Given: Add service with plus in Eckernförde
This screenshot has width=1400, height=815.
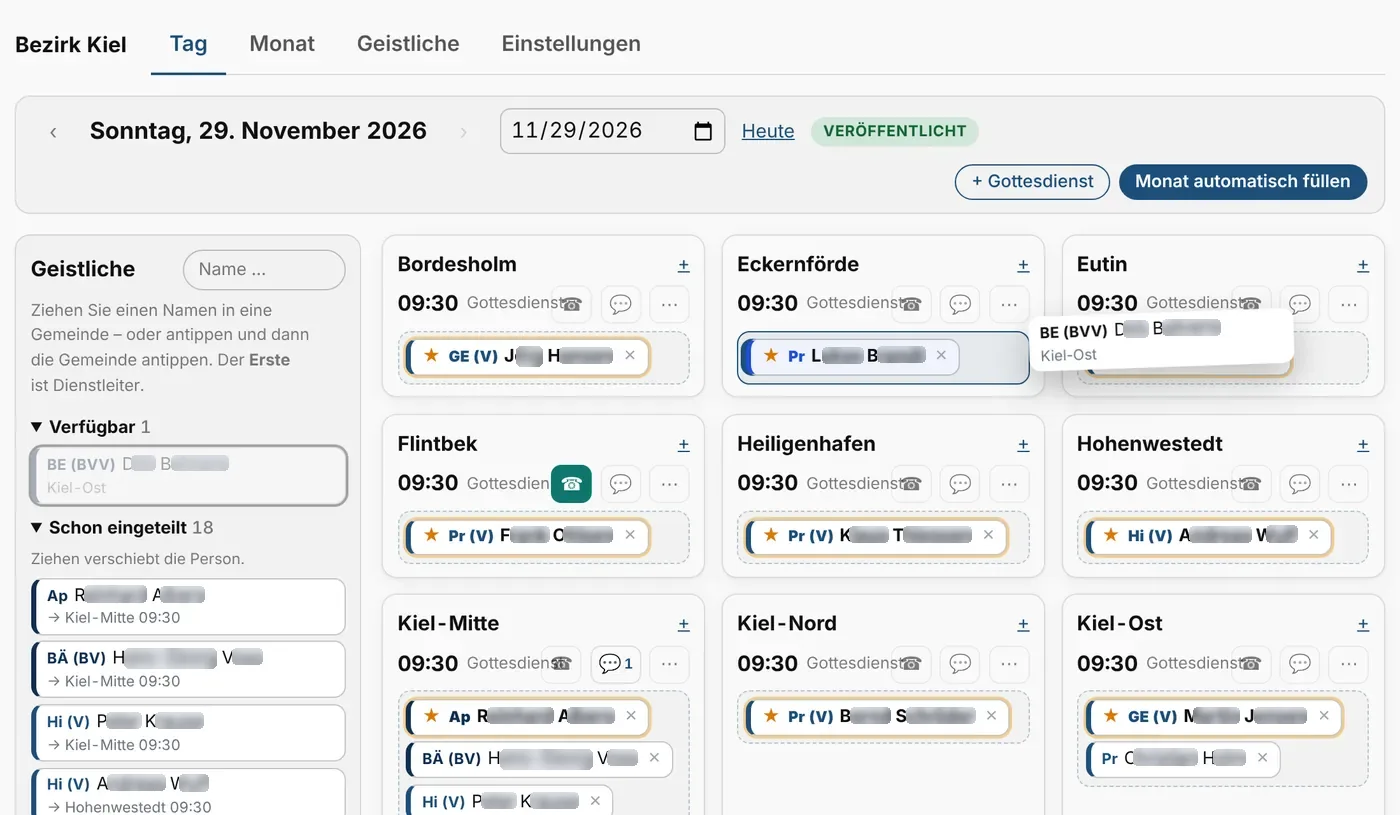Looking at the screenshot, I should 1024,265.
